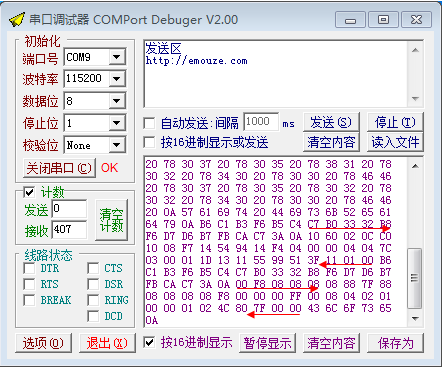Screen dimensions: 443x368
Task: Open the port number COM9 dropdown
Action: (x=117, y=57)
